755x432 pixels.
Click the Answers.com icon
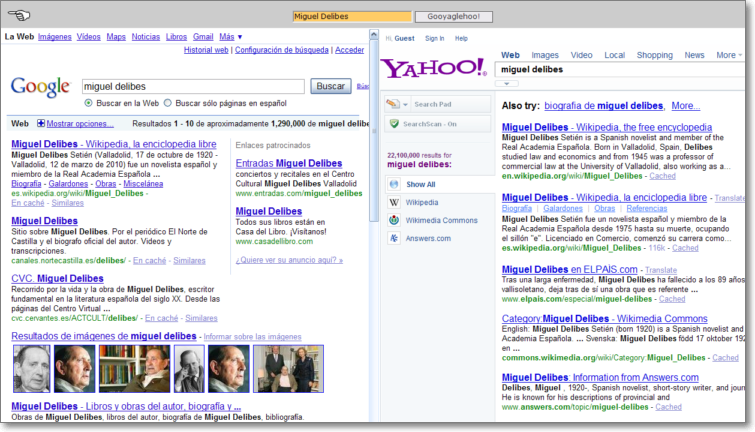[x=394, y=238]
